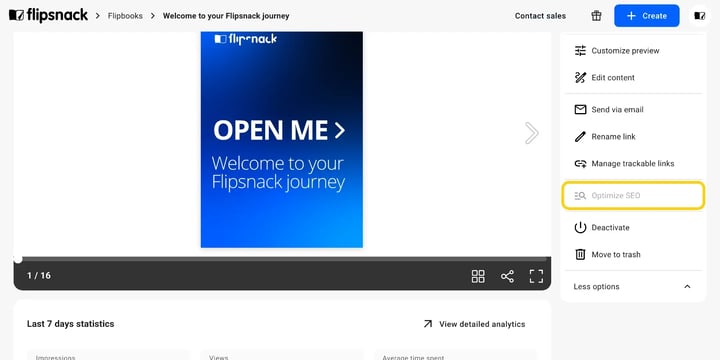Go to next flipbook page arrow

click(x=532, y=133)
